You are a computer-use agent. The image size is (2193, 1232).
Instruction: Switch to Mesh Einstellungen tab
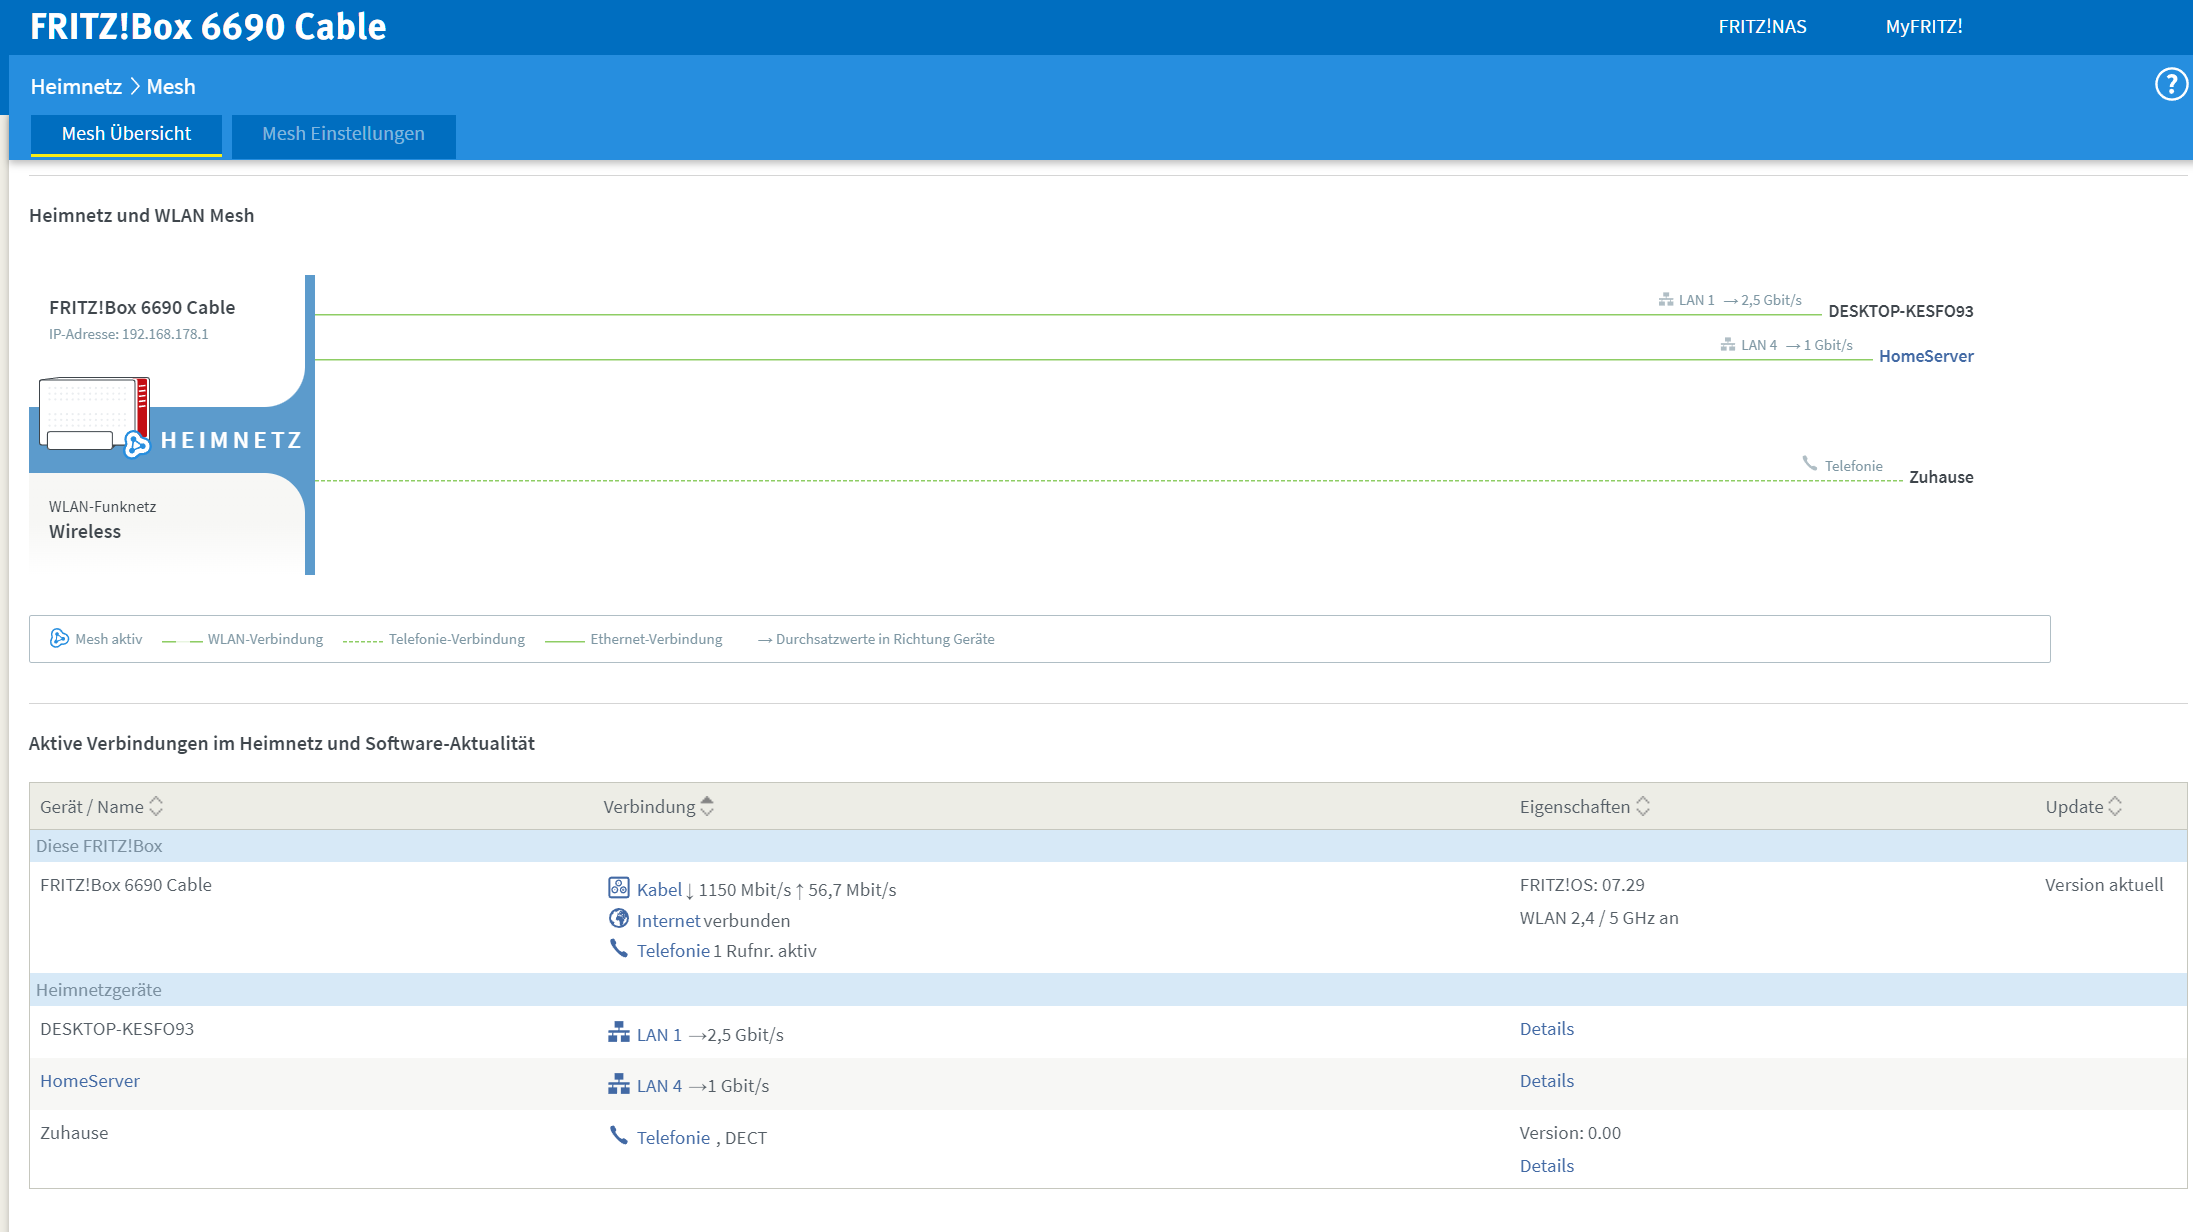click(343, 134)
